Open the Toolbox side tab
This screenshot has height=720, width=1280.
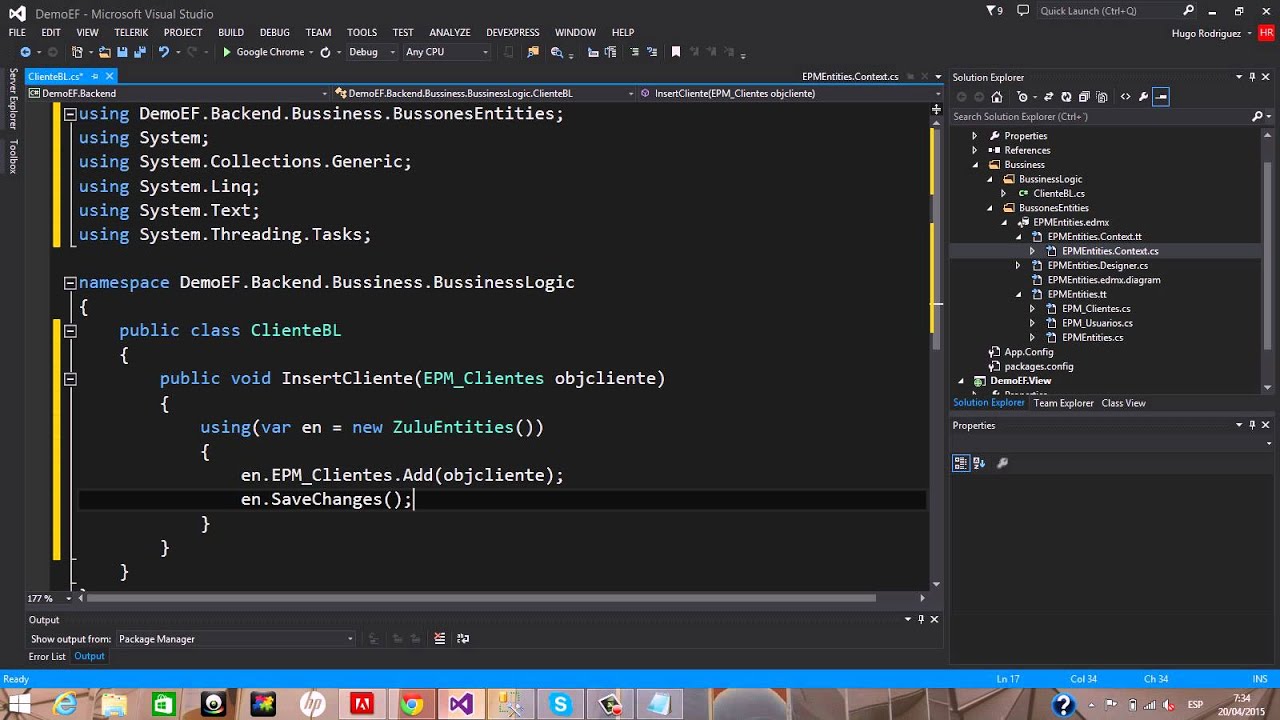(x=13, y=158)
